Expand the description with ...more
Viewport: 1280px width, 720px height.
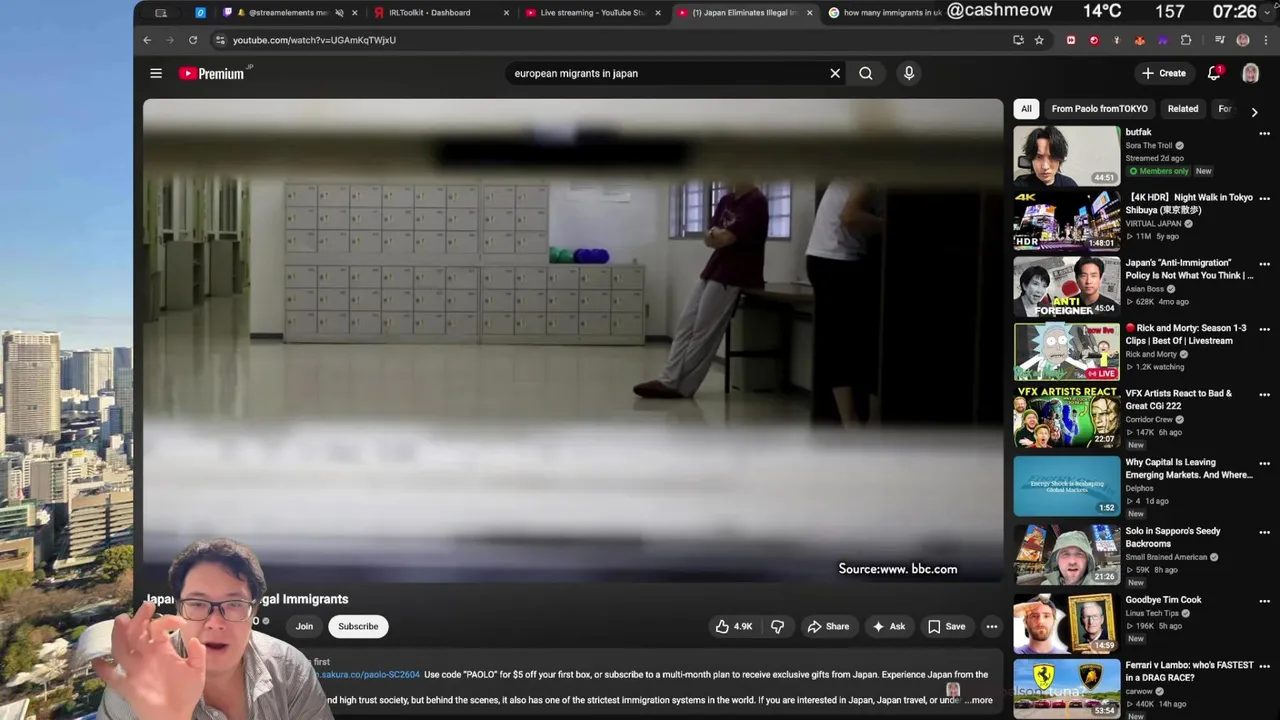tap(978, 700)
